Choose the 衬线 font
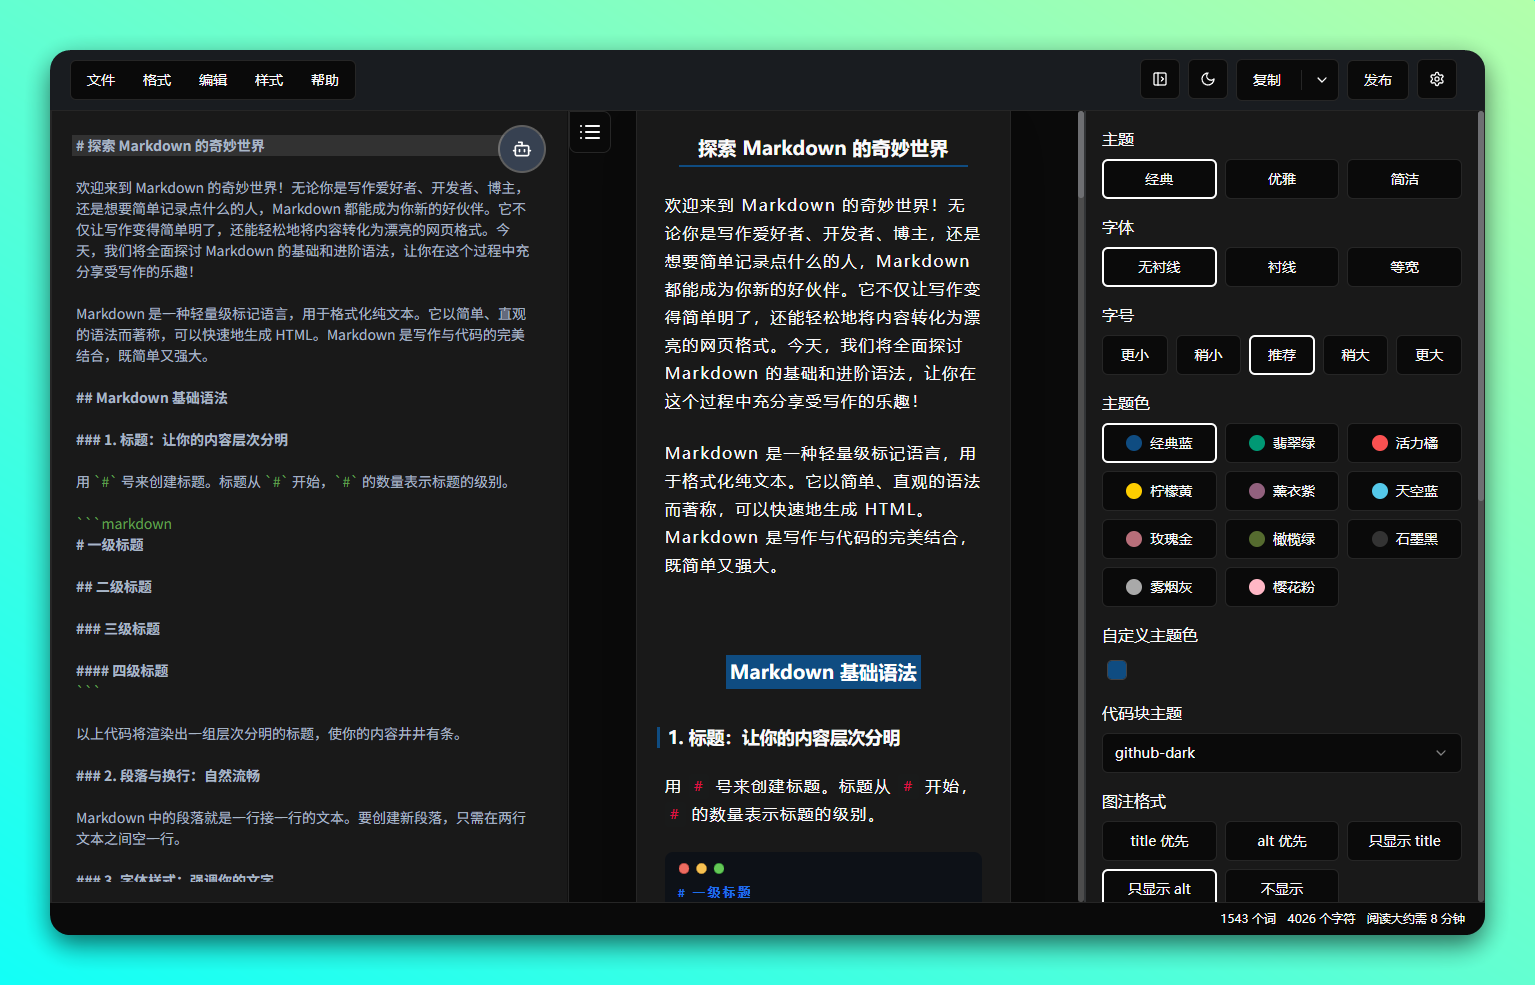 [x=1282, y=267]
